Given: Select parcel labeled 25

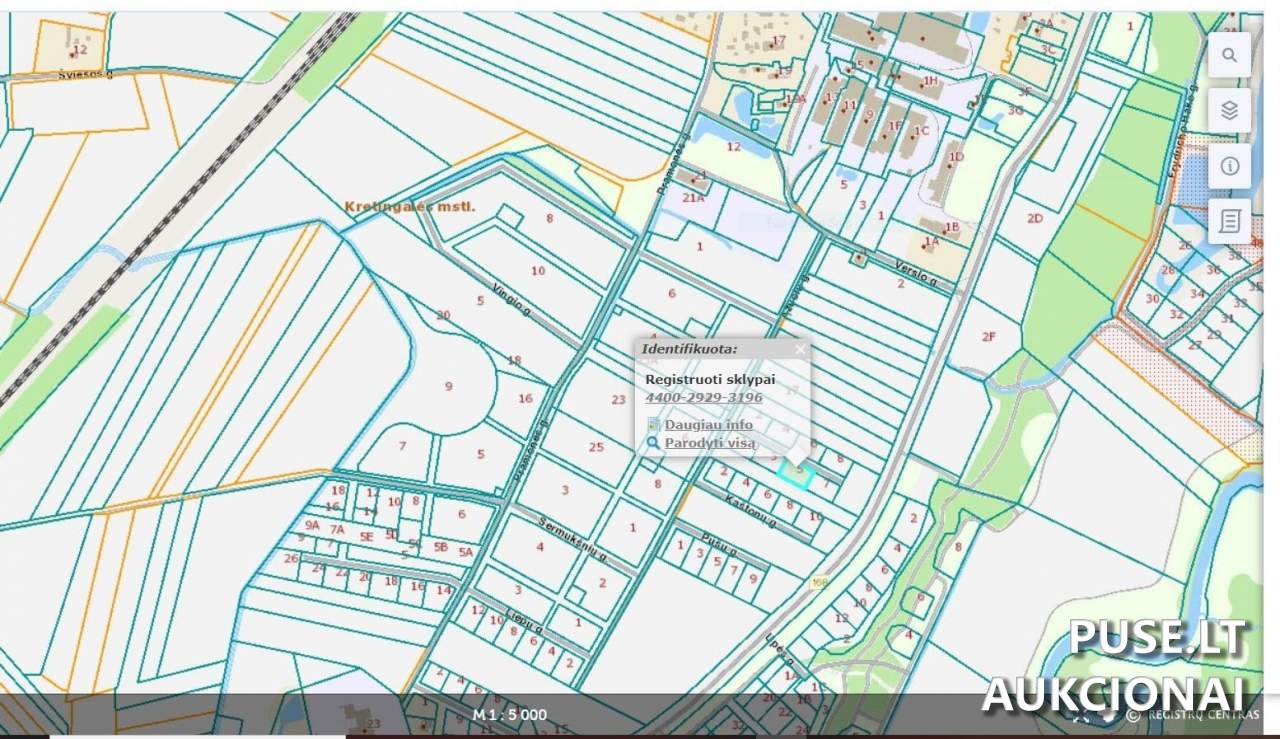Looking at the screenshot, I should coord(596,447).
